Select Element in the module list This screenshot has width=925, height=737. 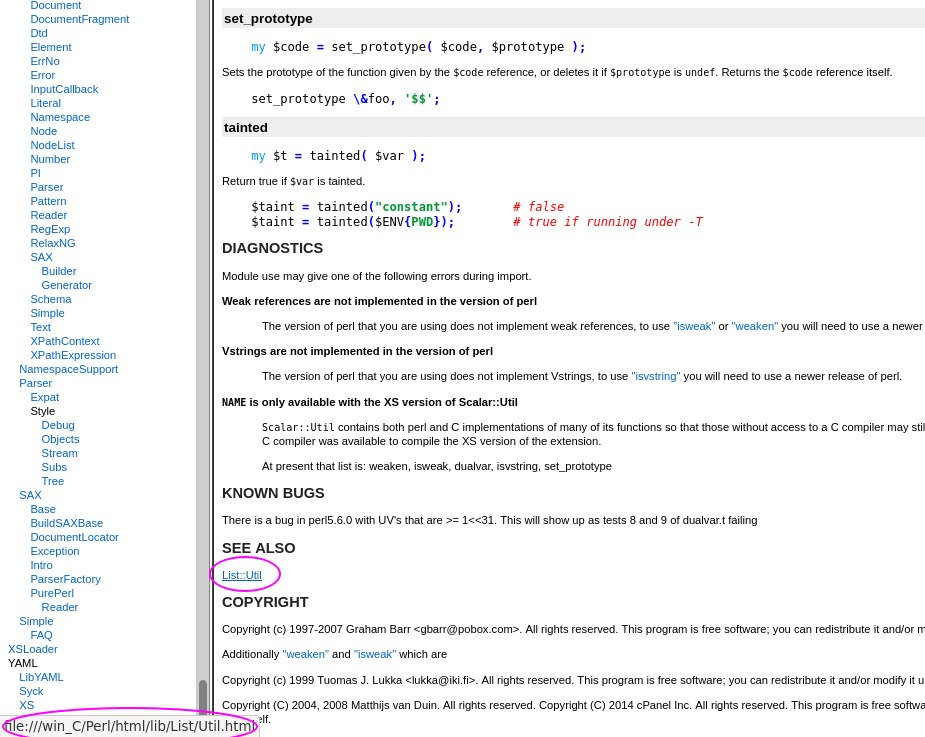[51, 47]
